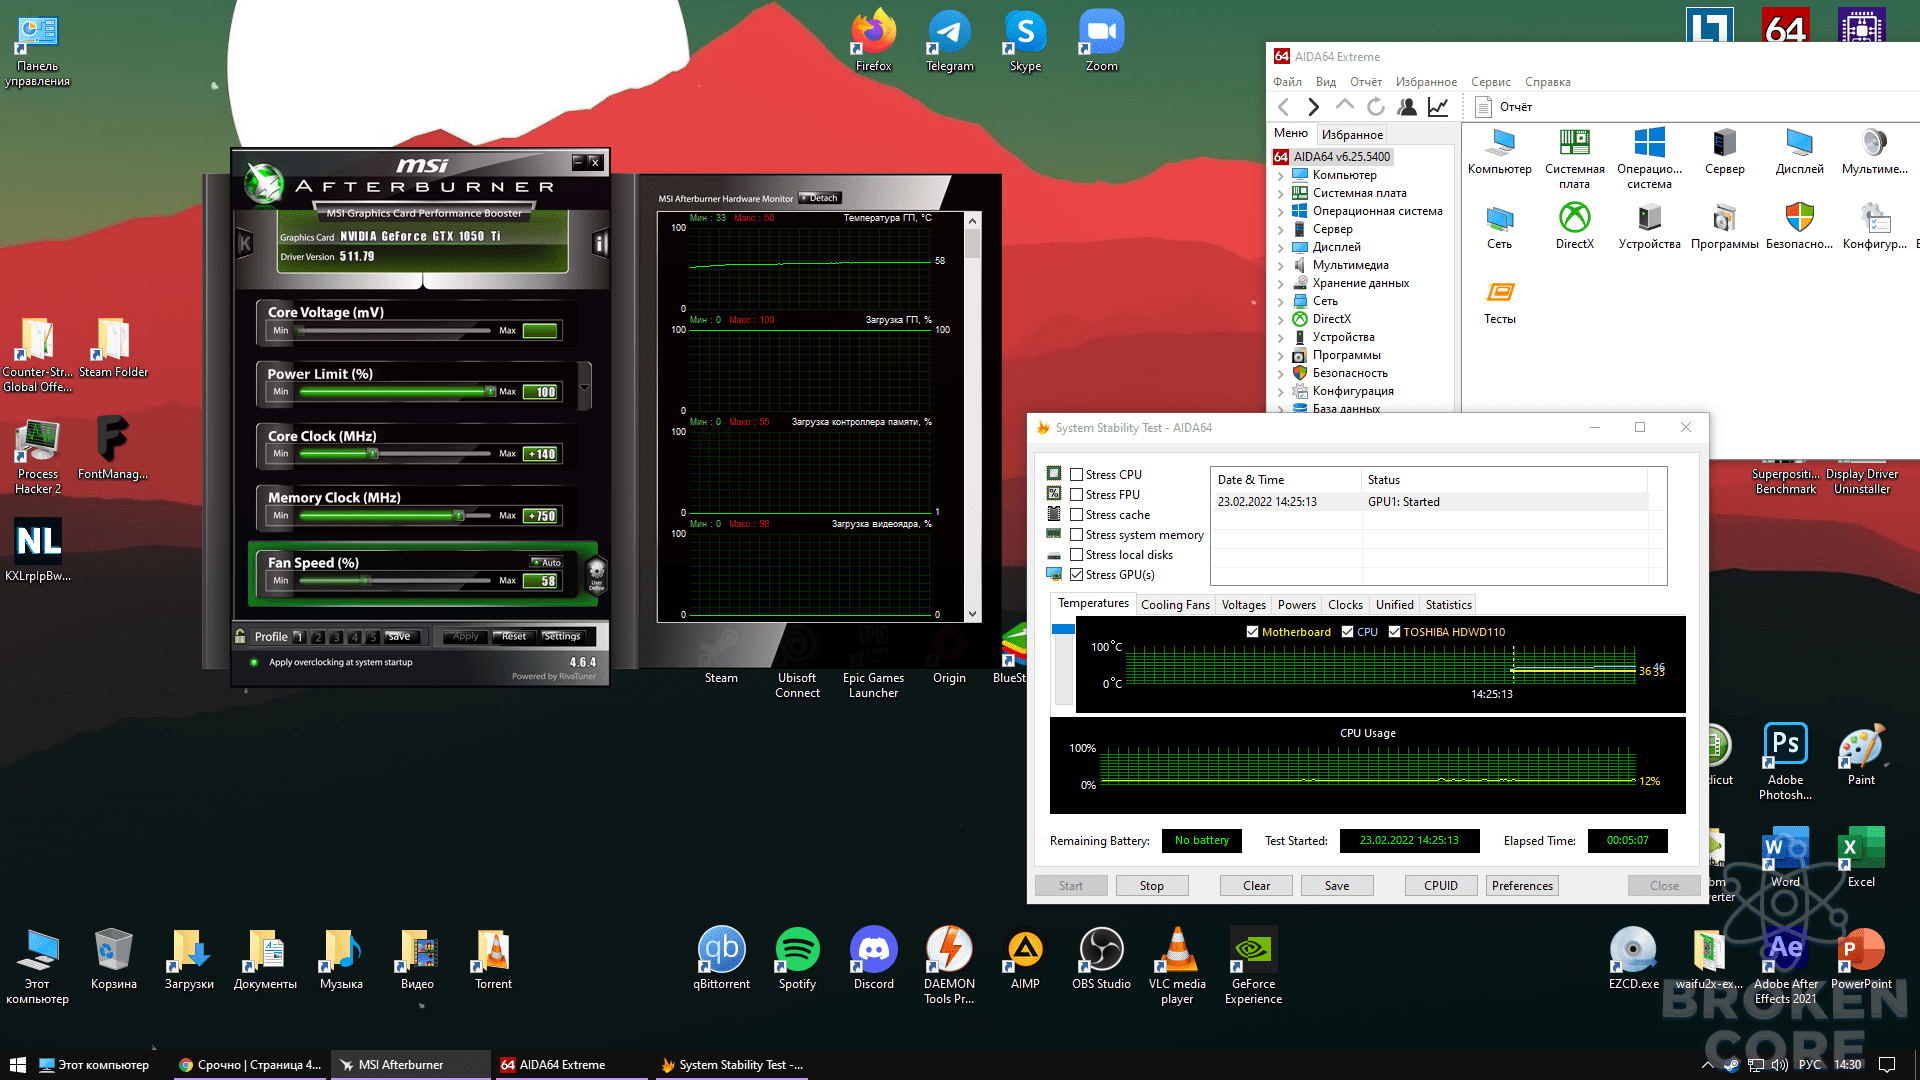Enable Stress cache checkbox
1920x1080 pixels.
pyautogui.click(x=1077, y=515)
